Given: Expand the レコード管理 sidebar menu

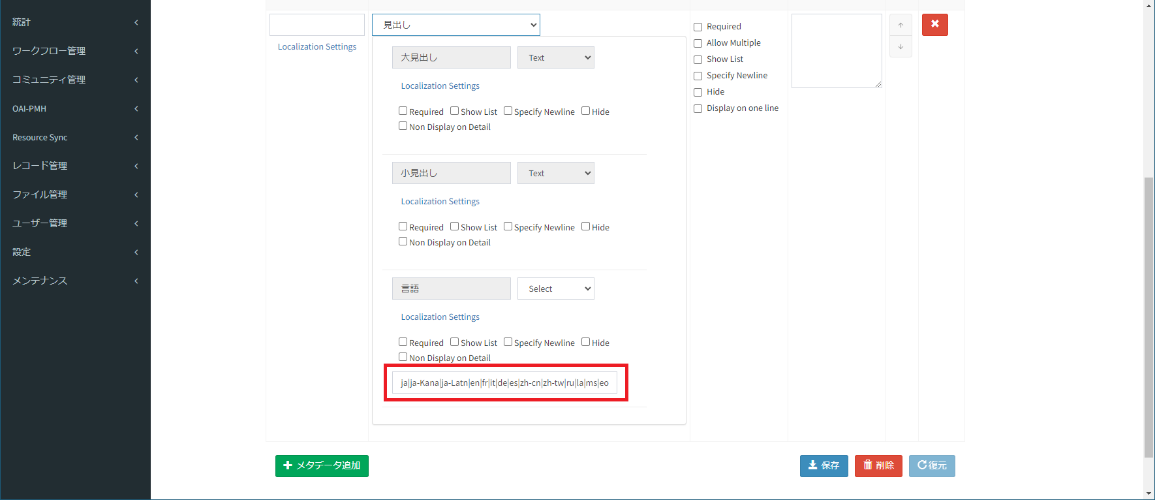Looking at the screenshot, I should (75, 166).
